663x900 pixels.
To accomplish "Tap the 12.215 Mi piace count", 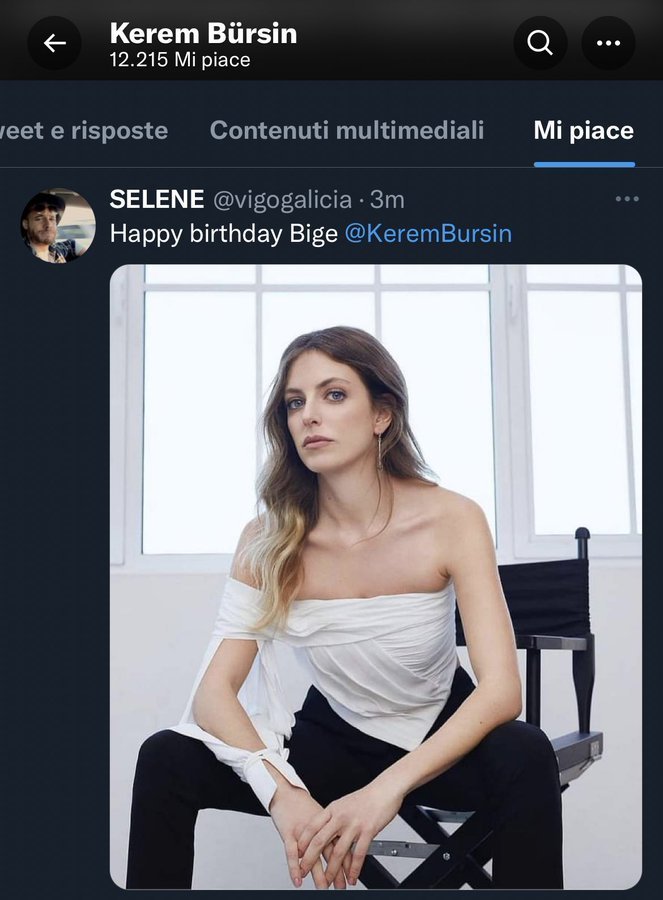I will (x=180, y=60).
